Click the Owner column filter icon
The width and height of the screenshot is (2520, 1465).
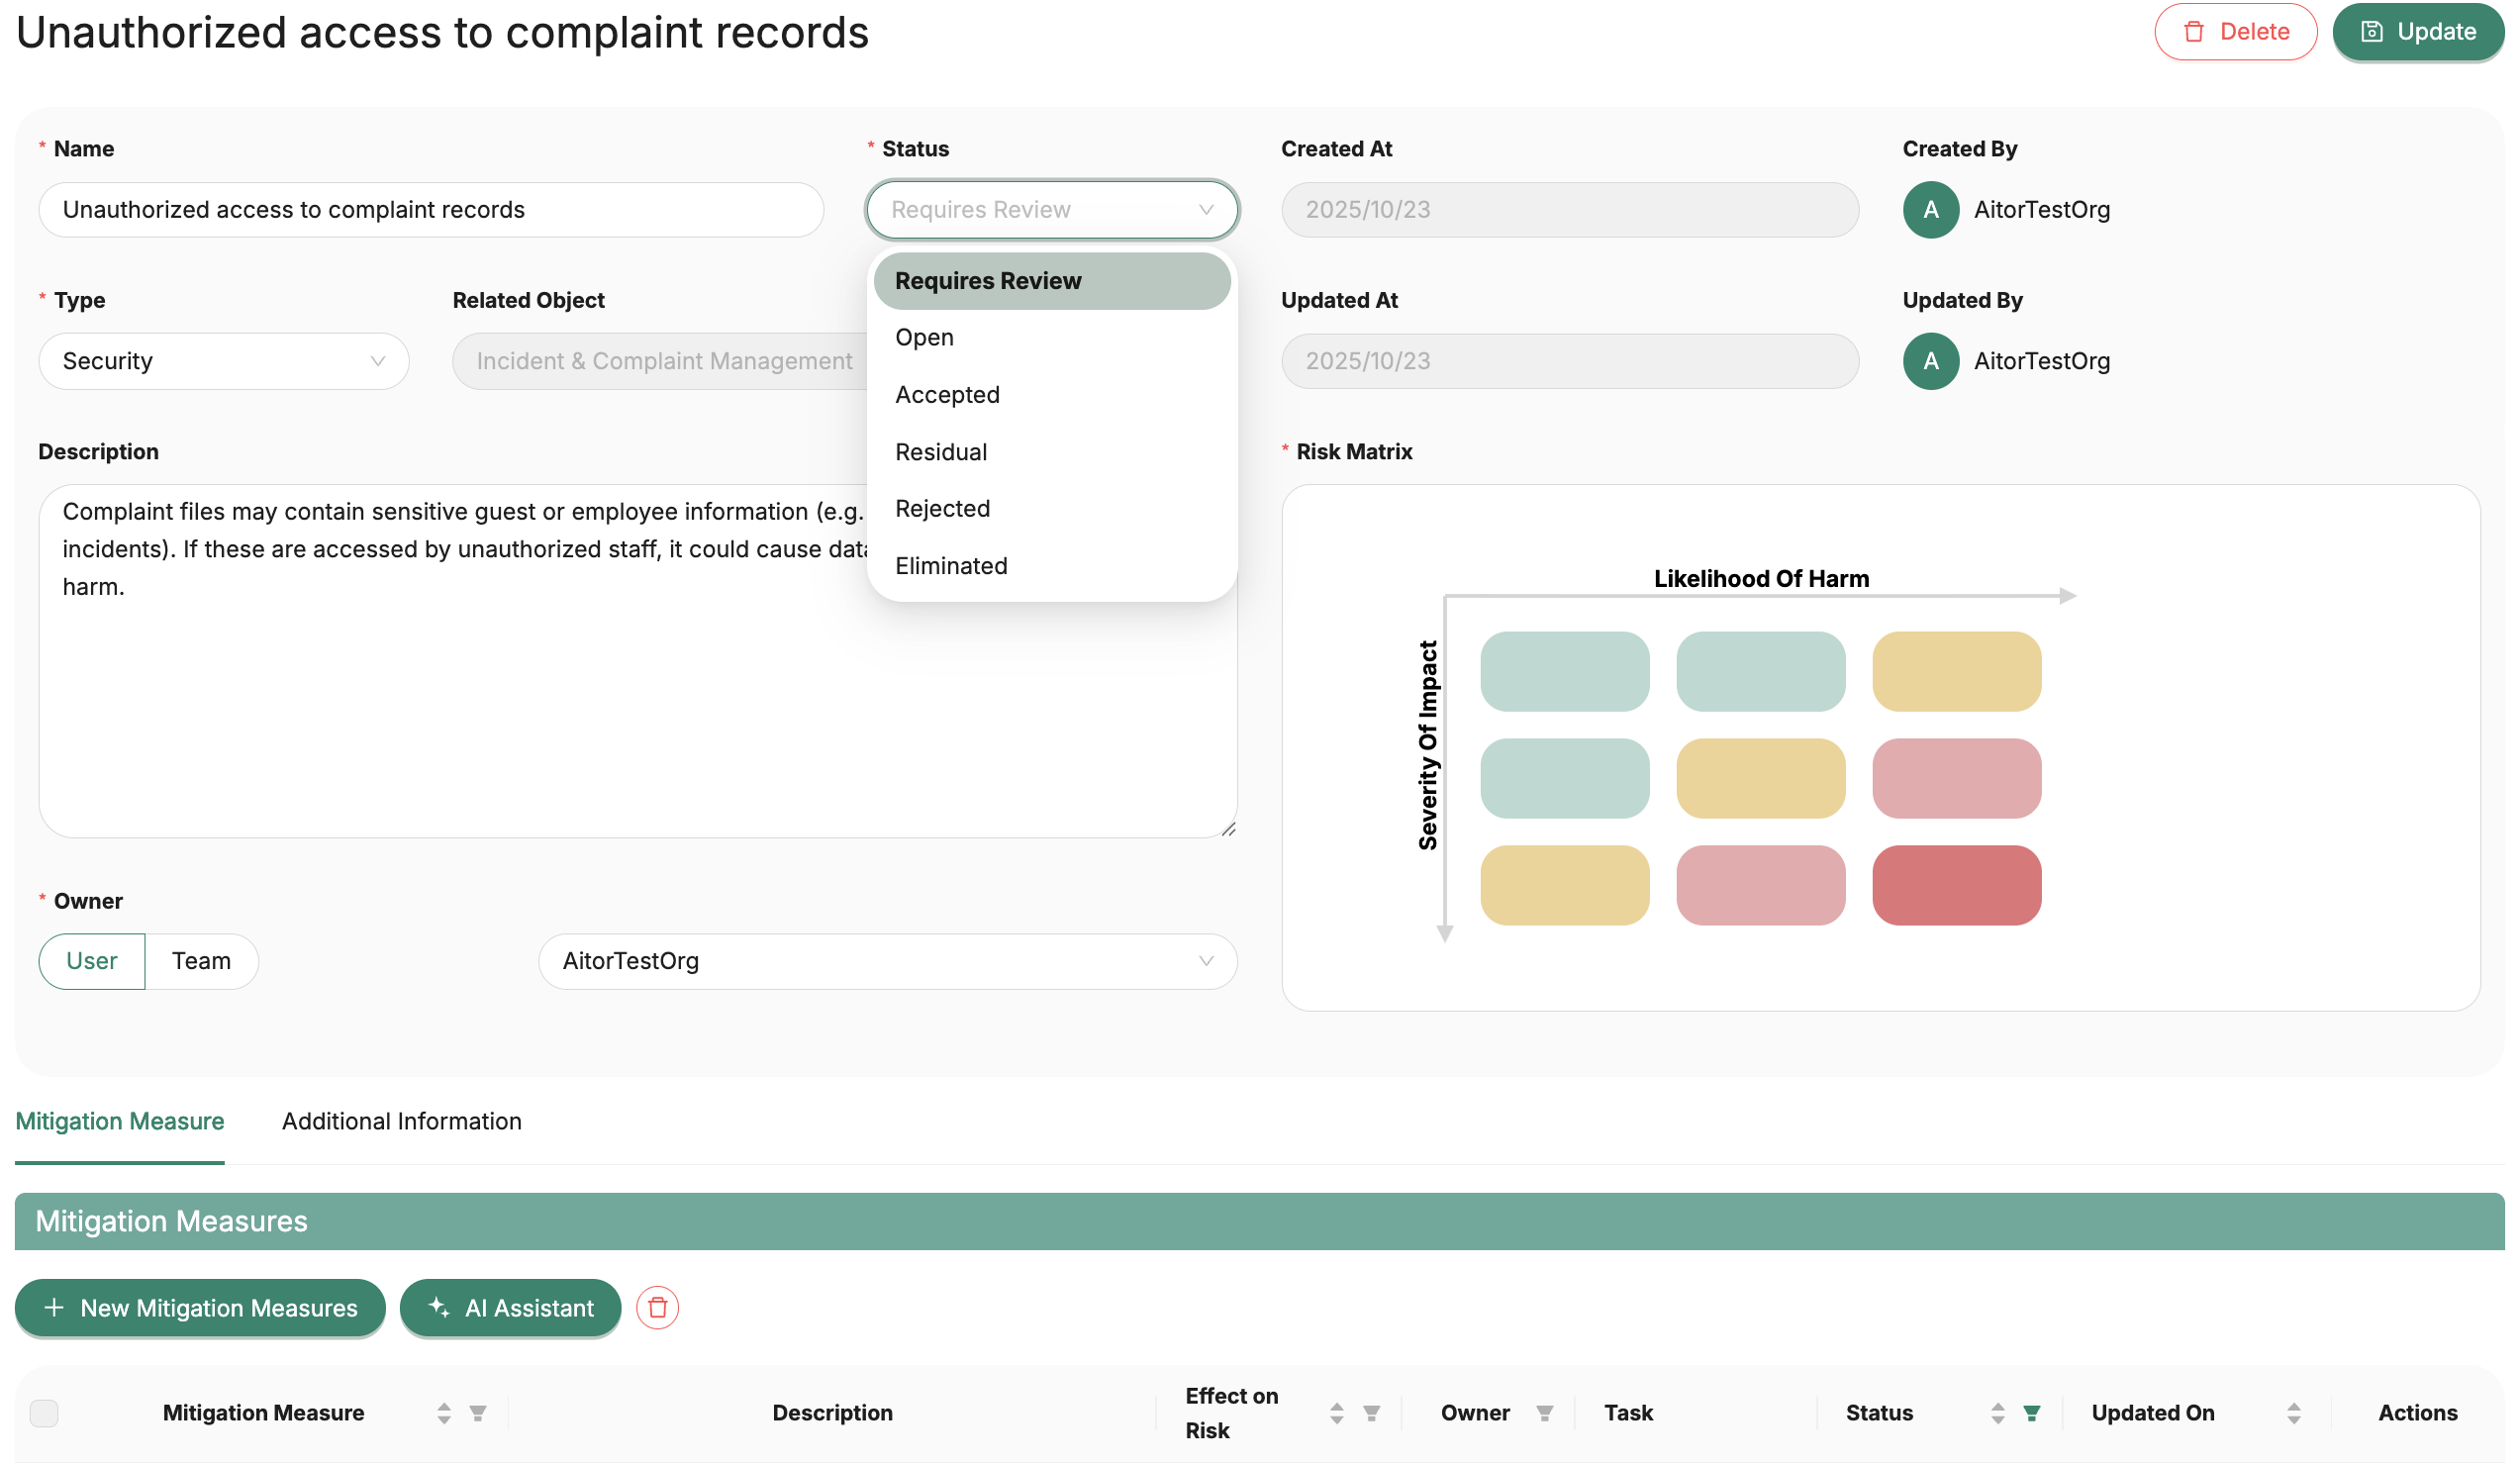[x=1545, y=1413]
